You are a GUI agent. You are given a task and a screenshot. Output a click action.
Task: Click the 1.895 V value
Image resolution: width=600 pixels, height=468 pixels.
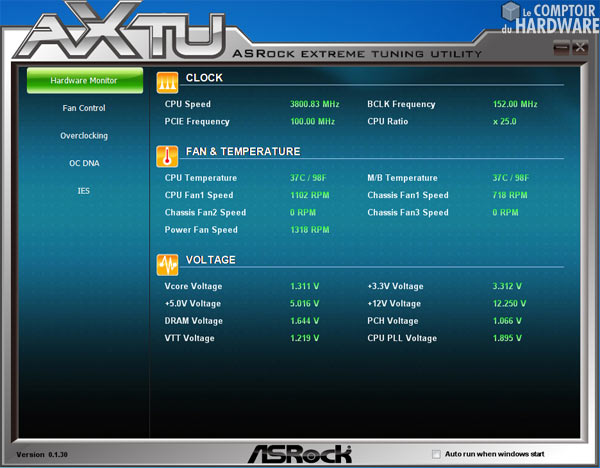(507, 338)
